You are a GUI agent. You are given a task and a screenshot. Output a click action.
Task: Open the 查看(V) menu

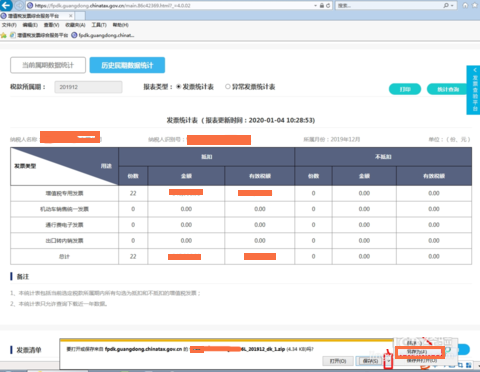point(52,25)
